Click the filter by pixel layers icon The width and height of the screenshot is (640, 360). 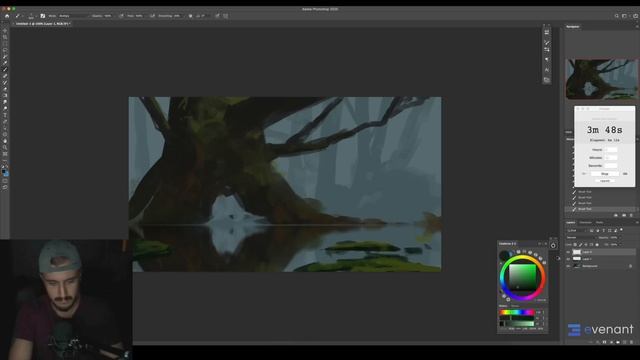point(591,230)
